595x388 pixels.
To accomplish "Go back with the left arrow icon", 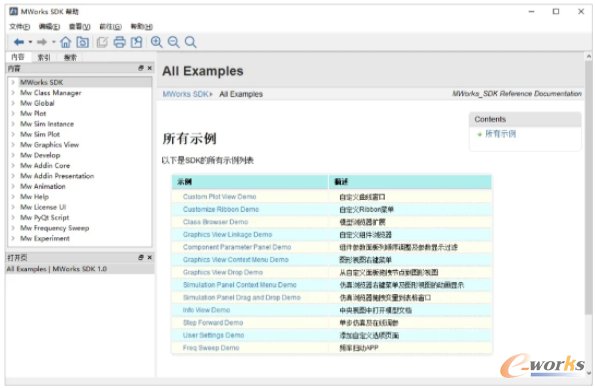I will (19, 42).
